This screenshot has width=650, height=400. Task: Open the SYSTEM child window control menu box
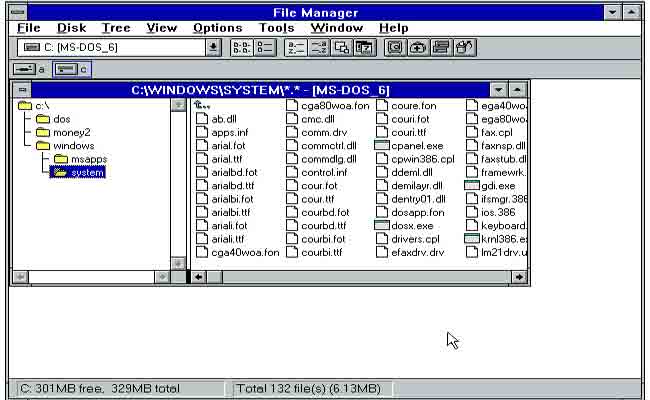coord(22,90)
